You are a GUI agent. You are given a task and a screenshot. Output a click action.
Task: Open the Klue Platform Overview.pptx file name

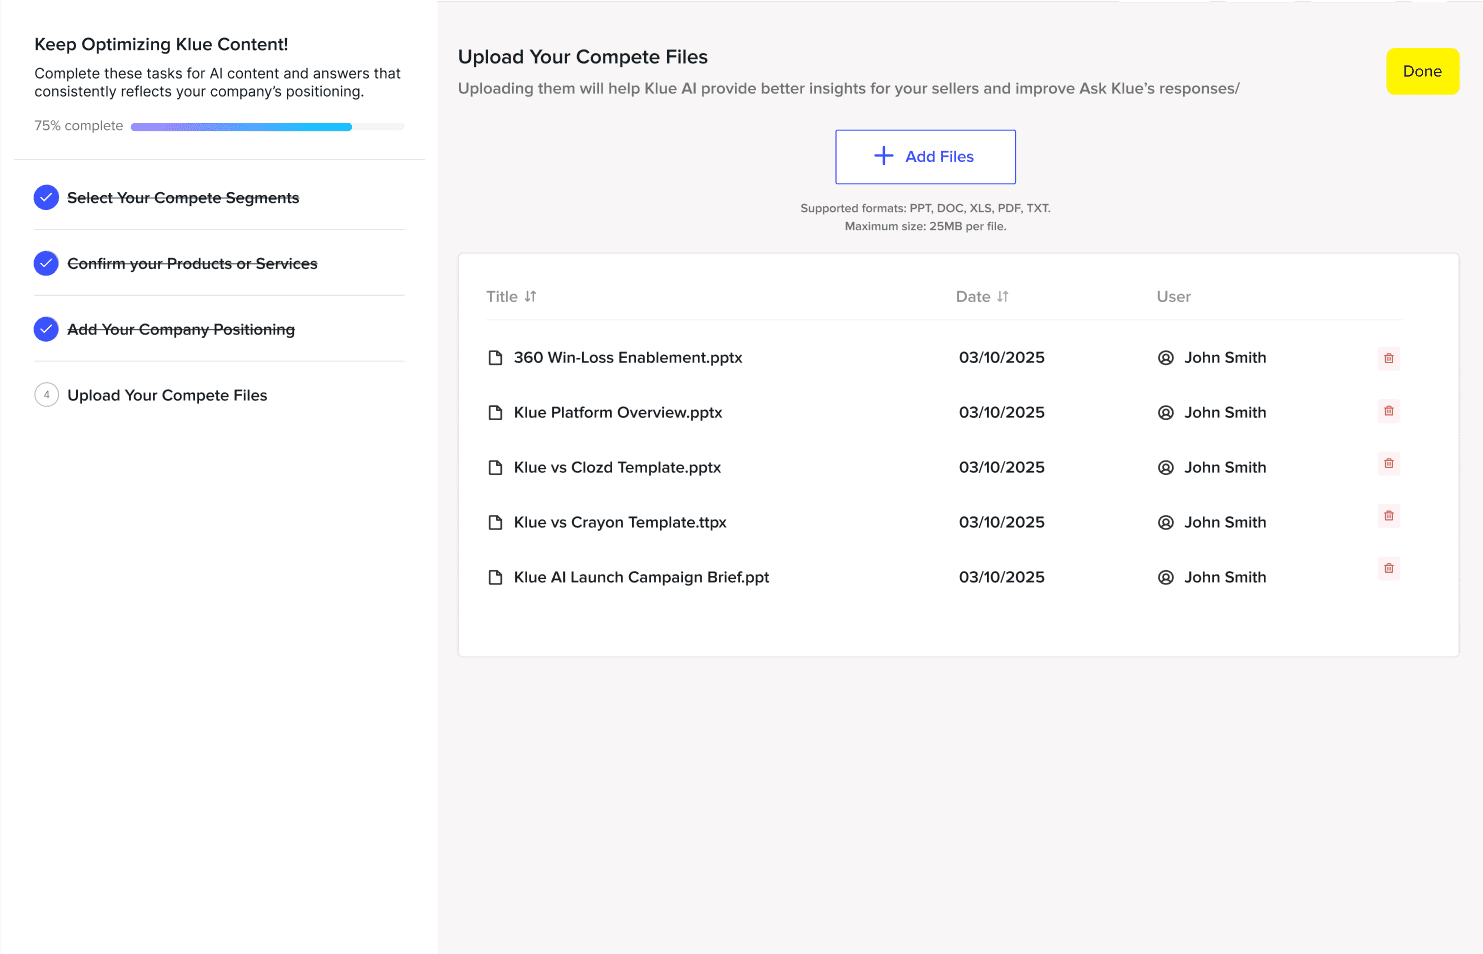pyautogui.click(x=618, y=413)
